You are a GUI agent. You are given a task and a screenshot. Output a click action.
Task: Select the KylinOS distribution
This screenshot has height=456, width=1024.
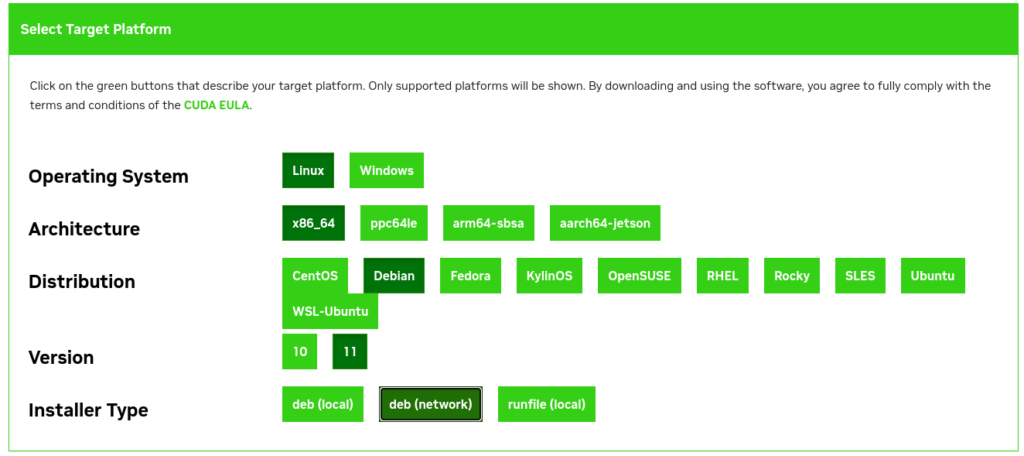click(549, 276)
